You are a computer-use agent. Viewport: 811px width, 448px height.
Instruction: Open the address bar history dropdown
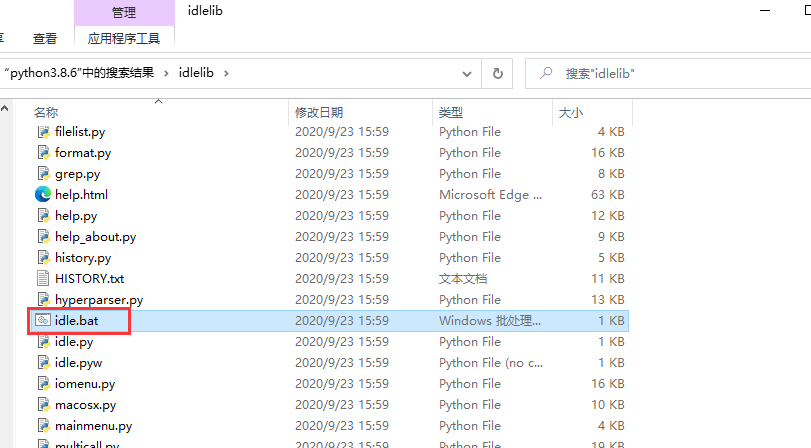467,74
